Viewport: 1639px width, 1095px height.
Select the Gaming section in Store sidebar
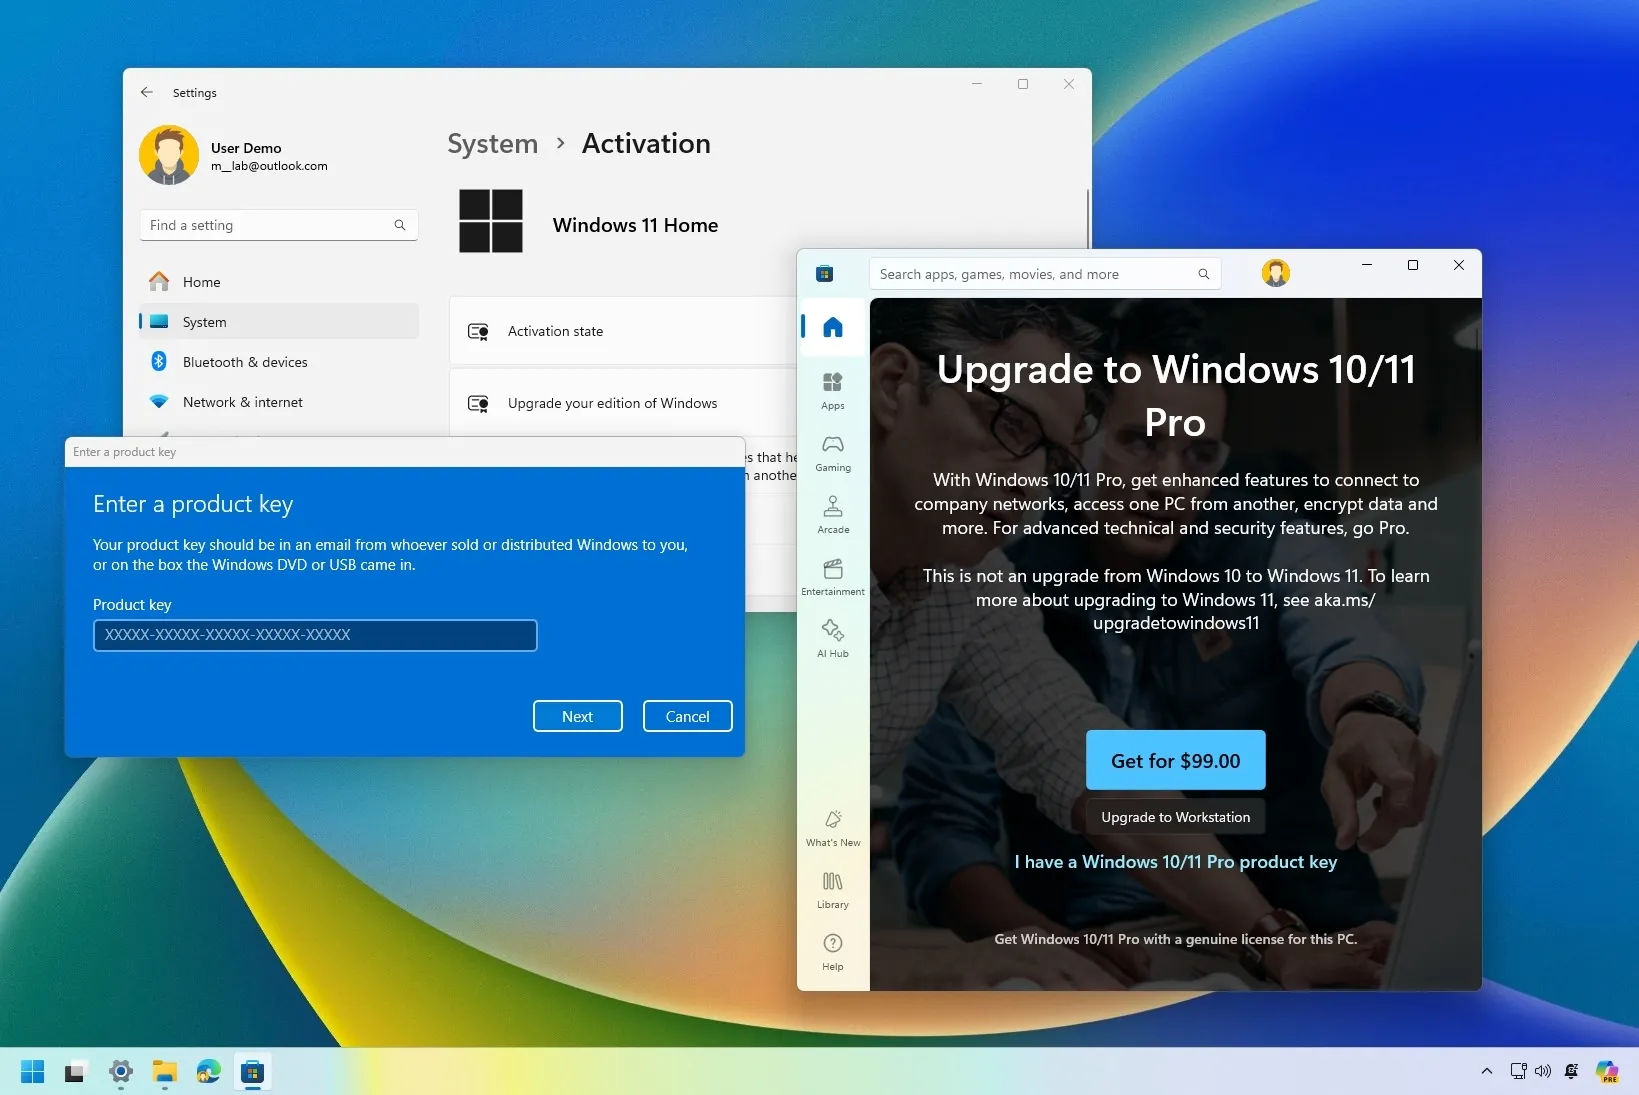[x=832, y=452]
